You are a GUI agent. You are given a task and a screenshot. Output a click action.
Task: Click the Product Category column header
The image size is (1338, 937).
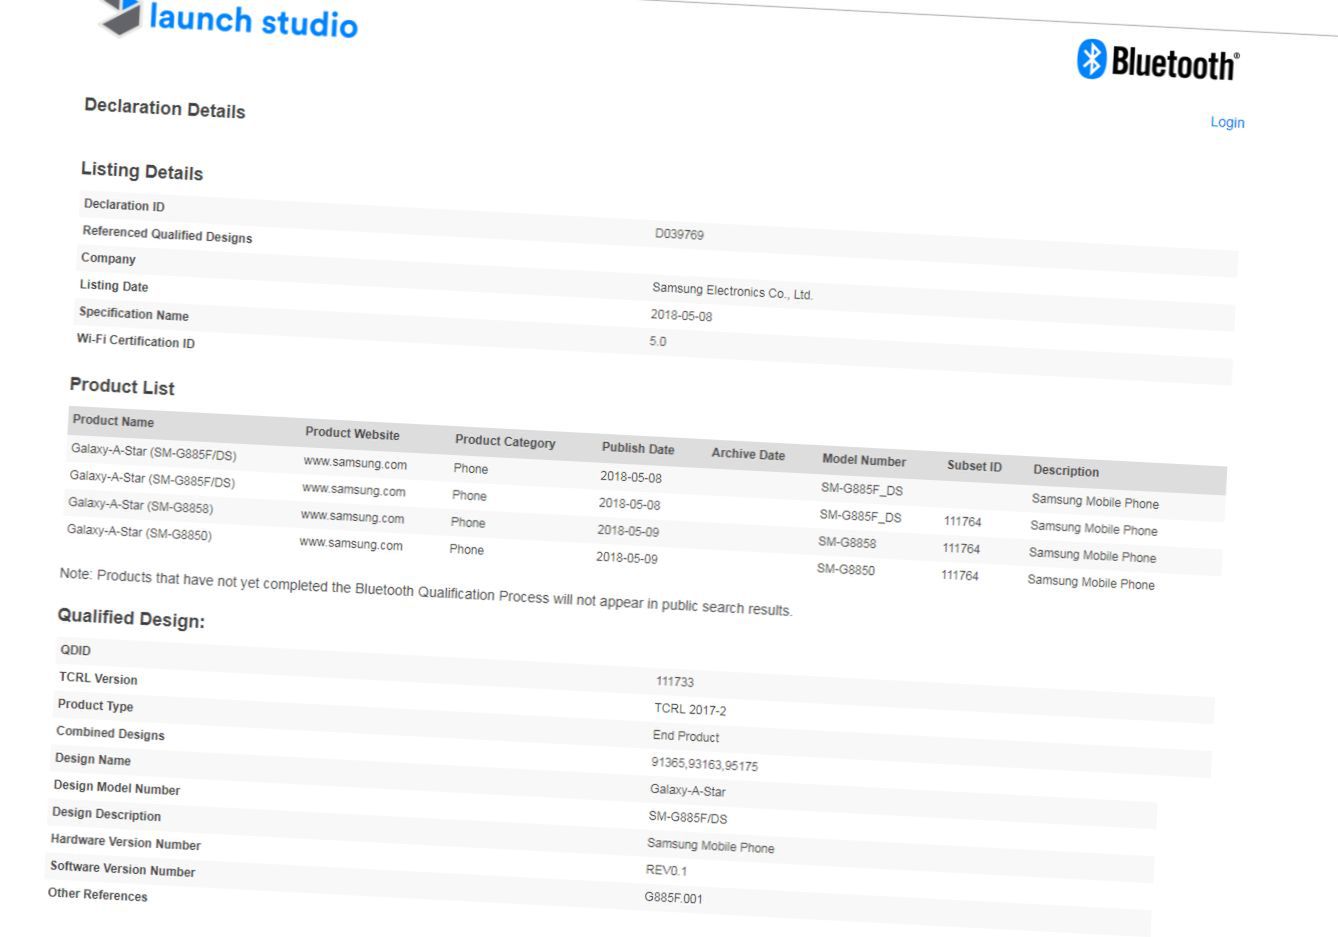pyautogui.click(x=505, y=441)
